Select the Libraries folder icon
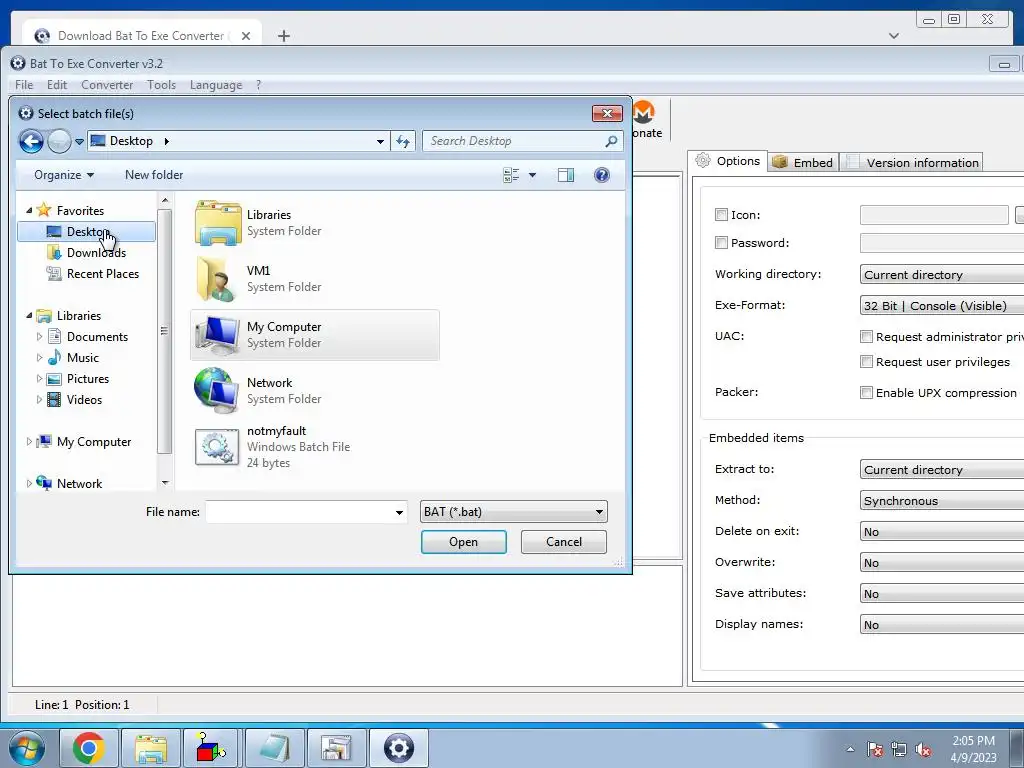 pyautogui.click(x=218, y=223)
